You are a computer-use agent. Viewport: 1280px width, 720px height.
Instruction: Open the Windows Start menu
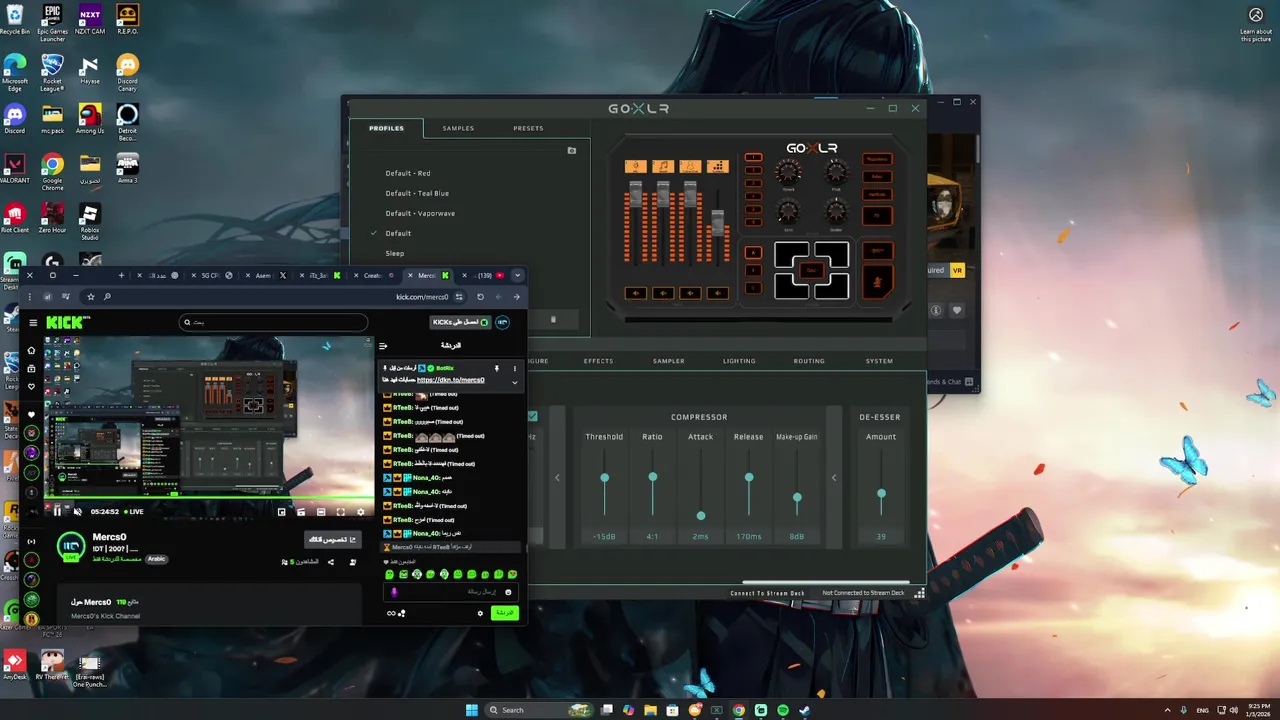point(471,710)
